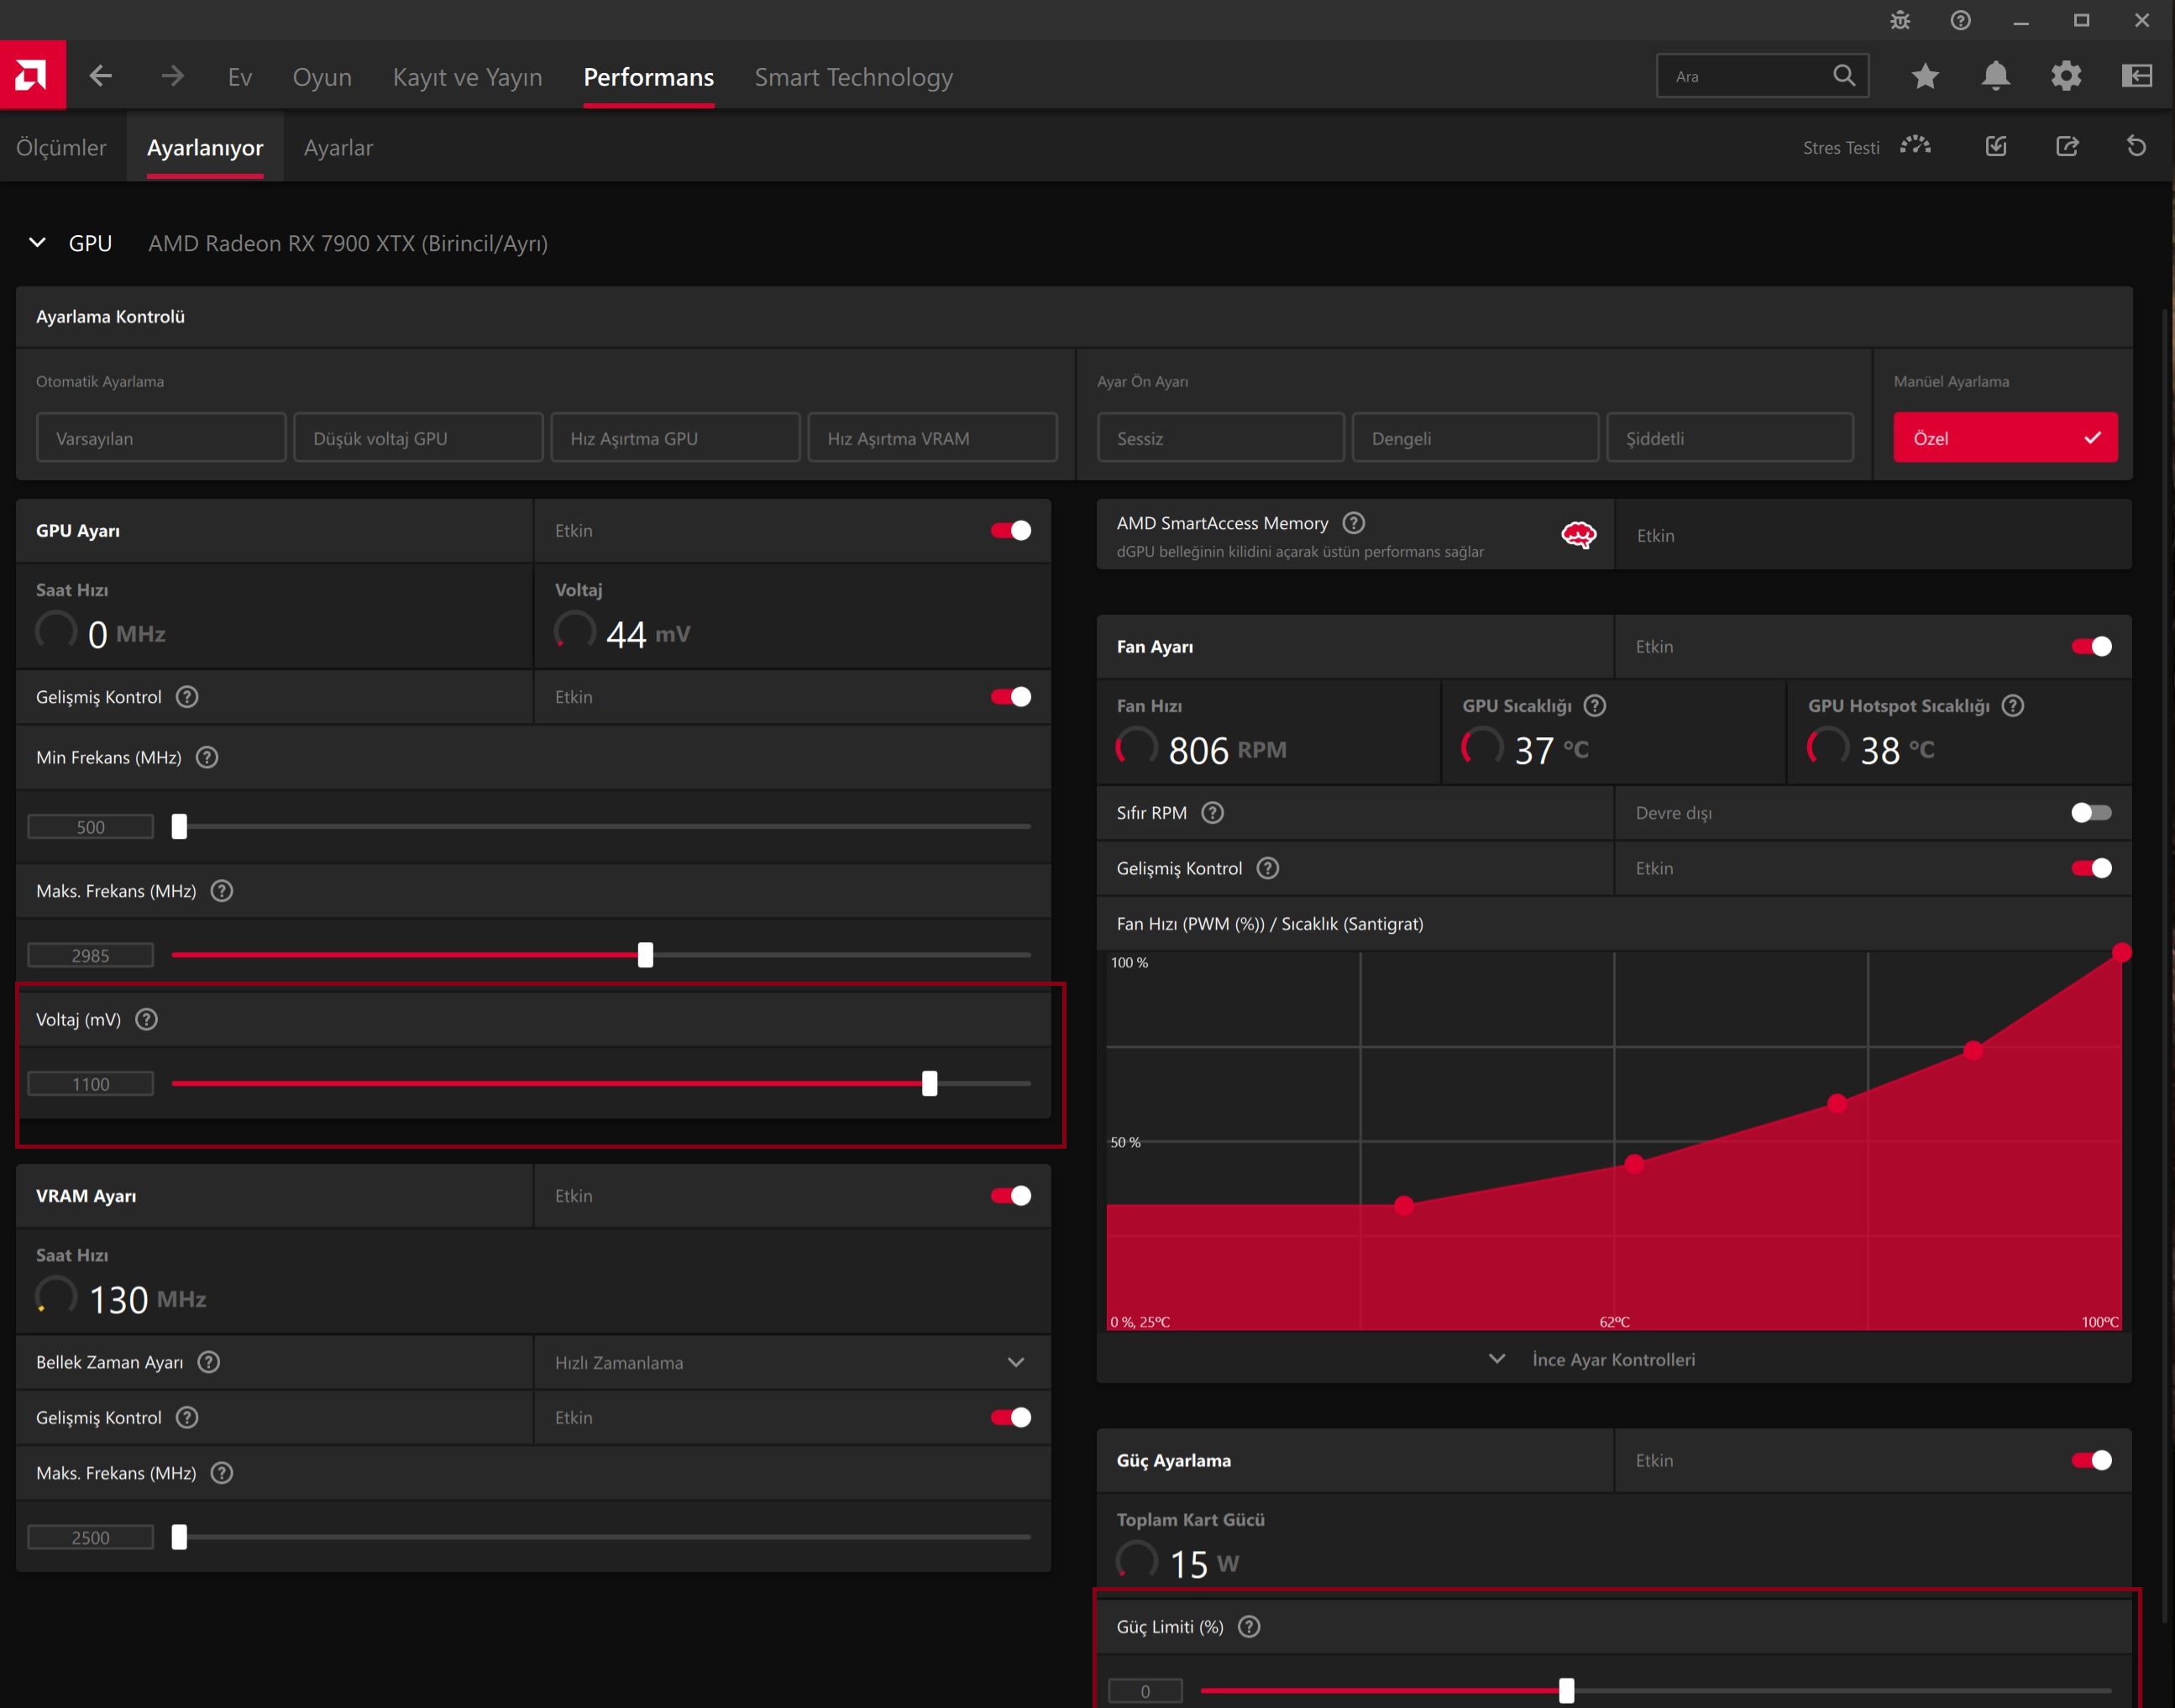Switch to Ayarlar subtab

pyautogui.click(x=338, y=147)
